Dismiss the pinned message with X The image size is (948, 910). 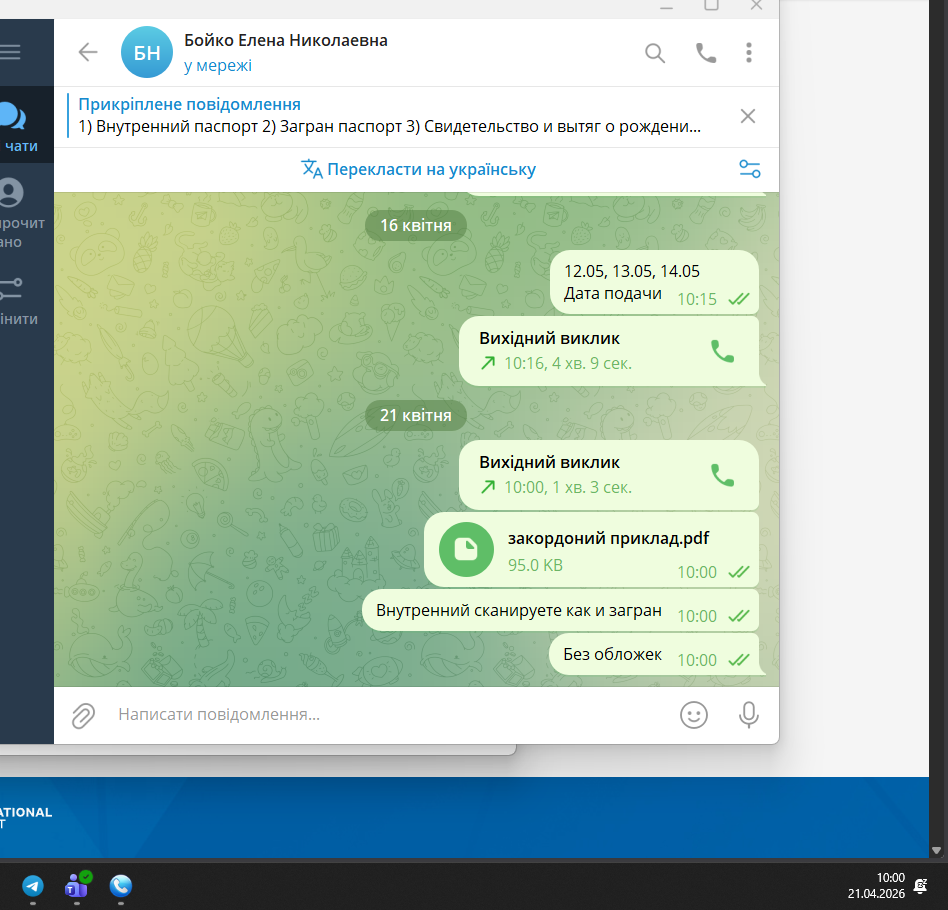click(x=748, y=116)
